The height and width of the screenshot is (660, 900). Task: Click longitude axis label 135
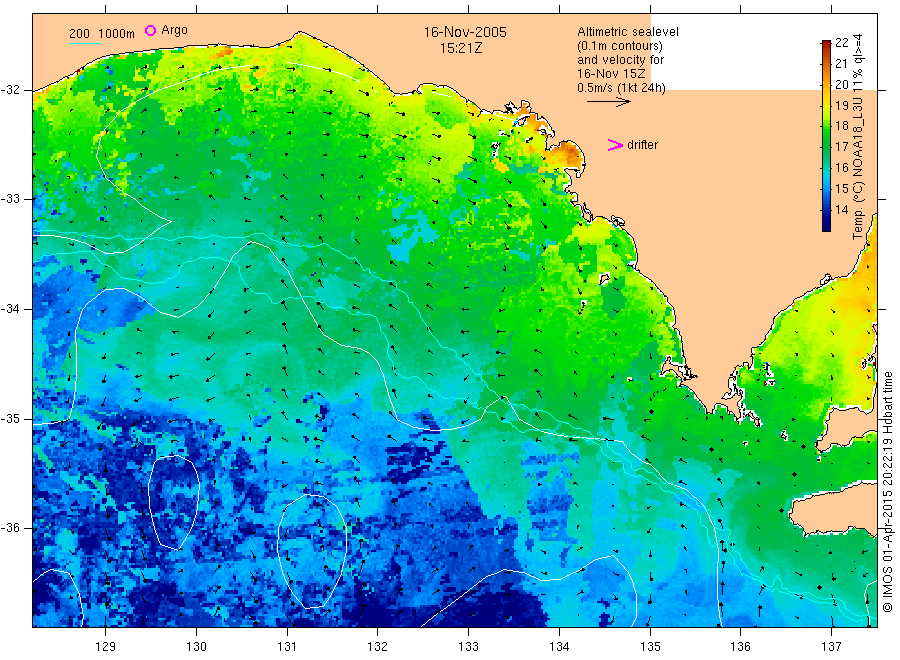tap(650, 647)
